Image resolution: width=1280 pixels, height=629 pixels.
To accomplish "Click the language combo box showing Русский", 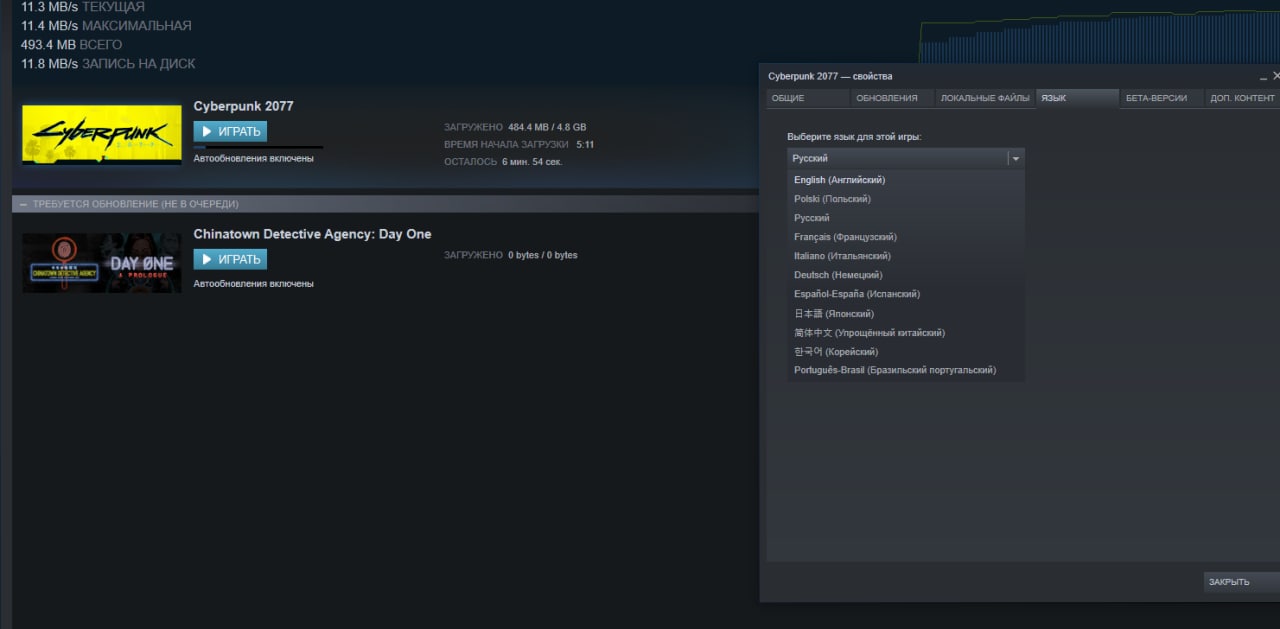I will coord(905,158).
